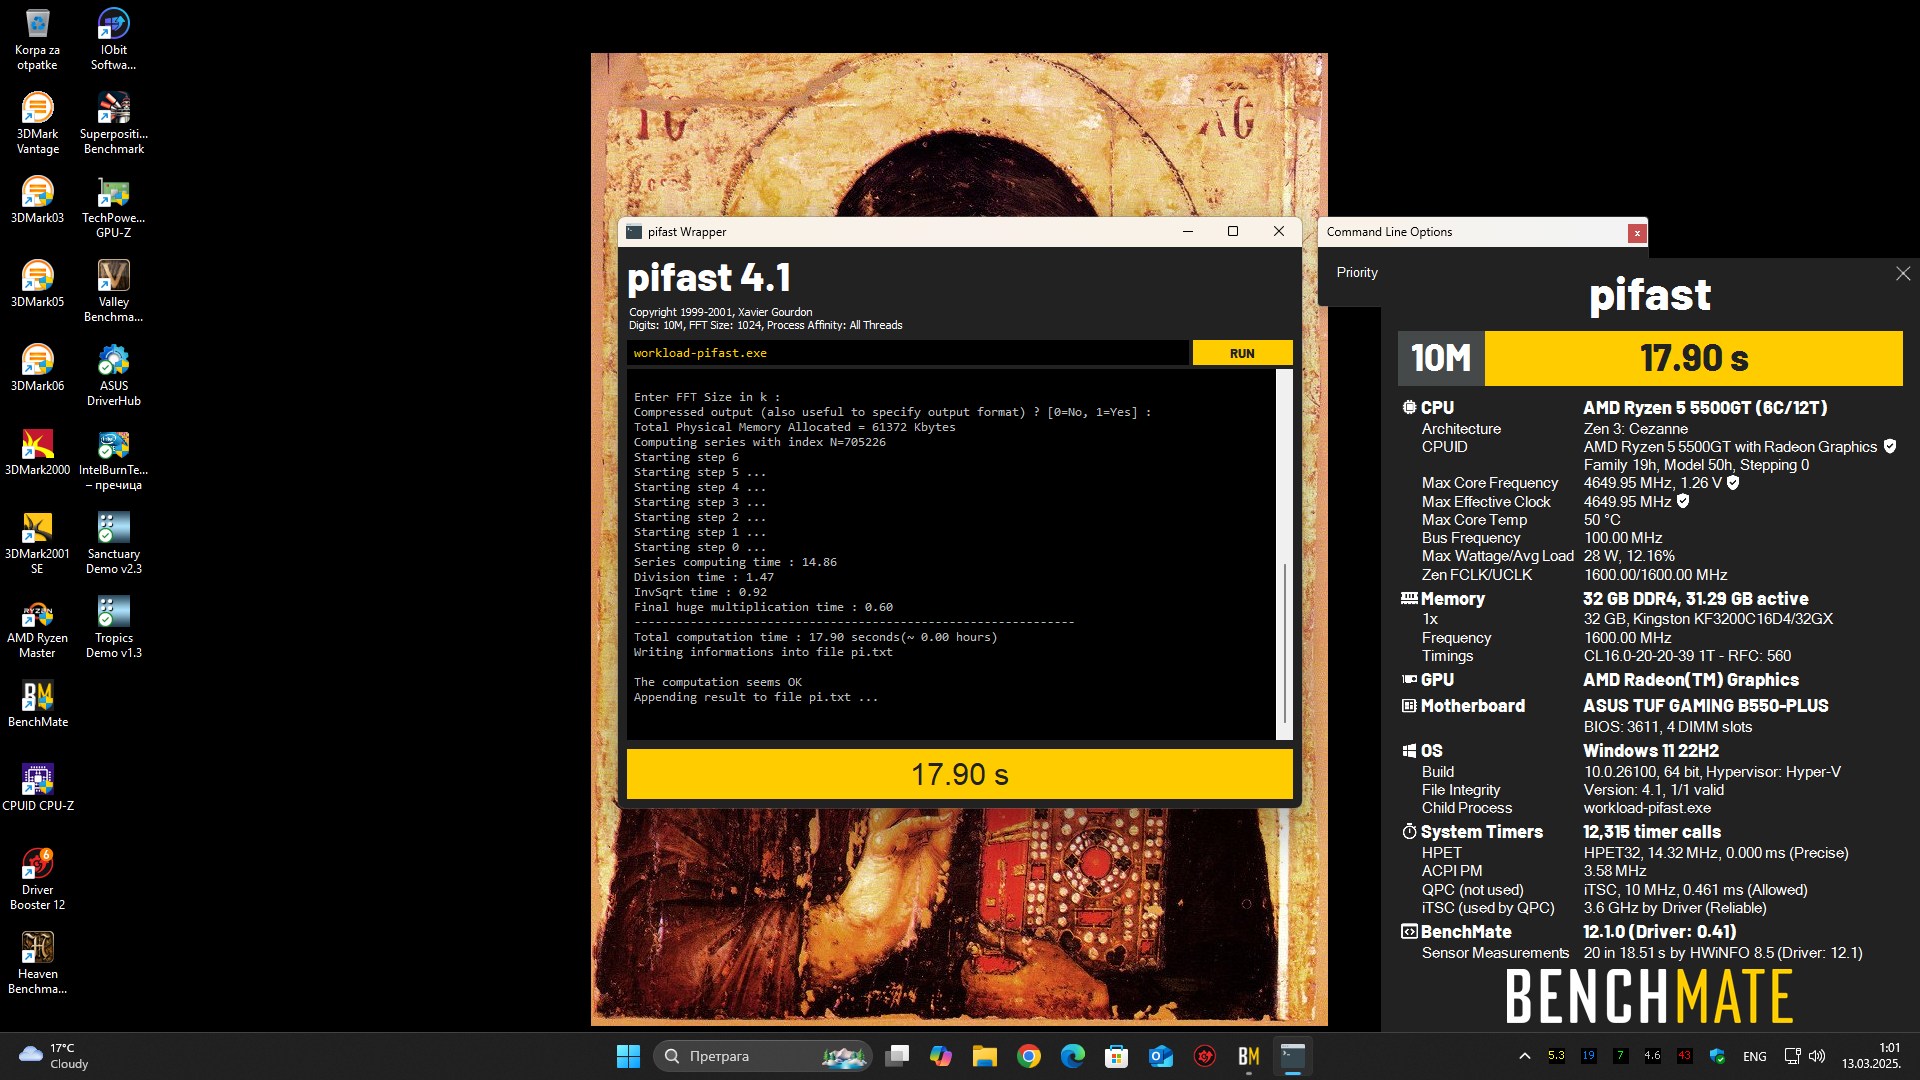Close the BenchMate result panel with X

click(1902, 273)
